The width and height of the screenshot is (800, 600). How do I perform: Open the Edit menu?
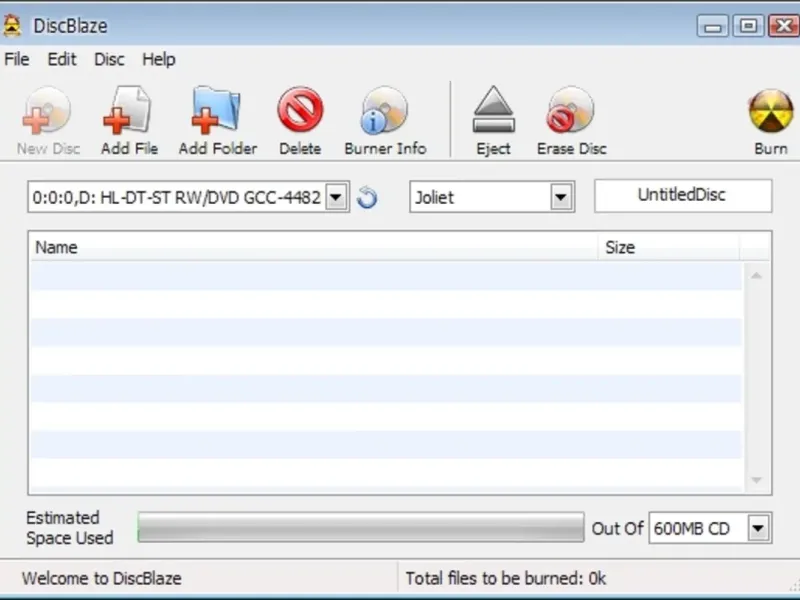[x=62, y=59]
